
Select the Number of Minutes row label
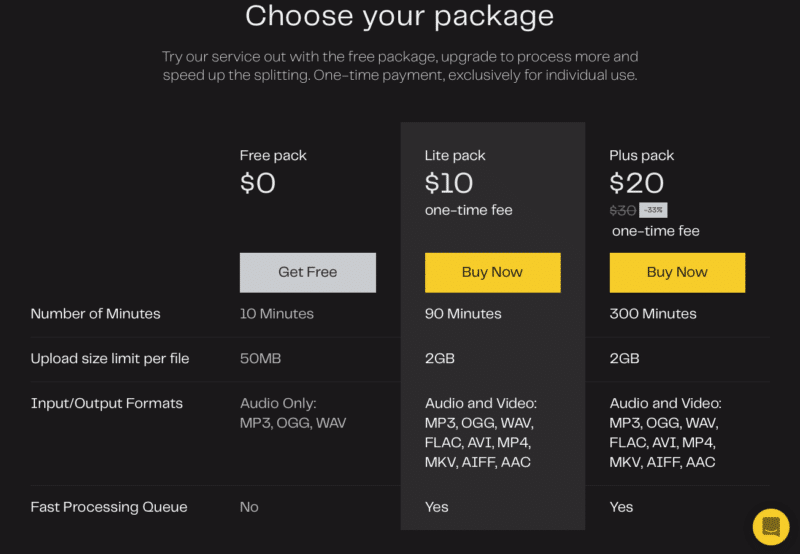(x=95, y=314)
